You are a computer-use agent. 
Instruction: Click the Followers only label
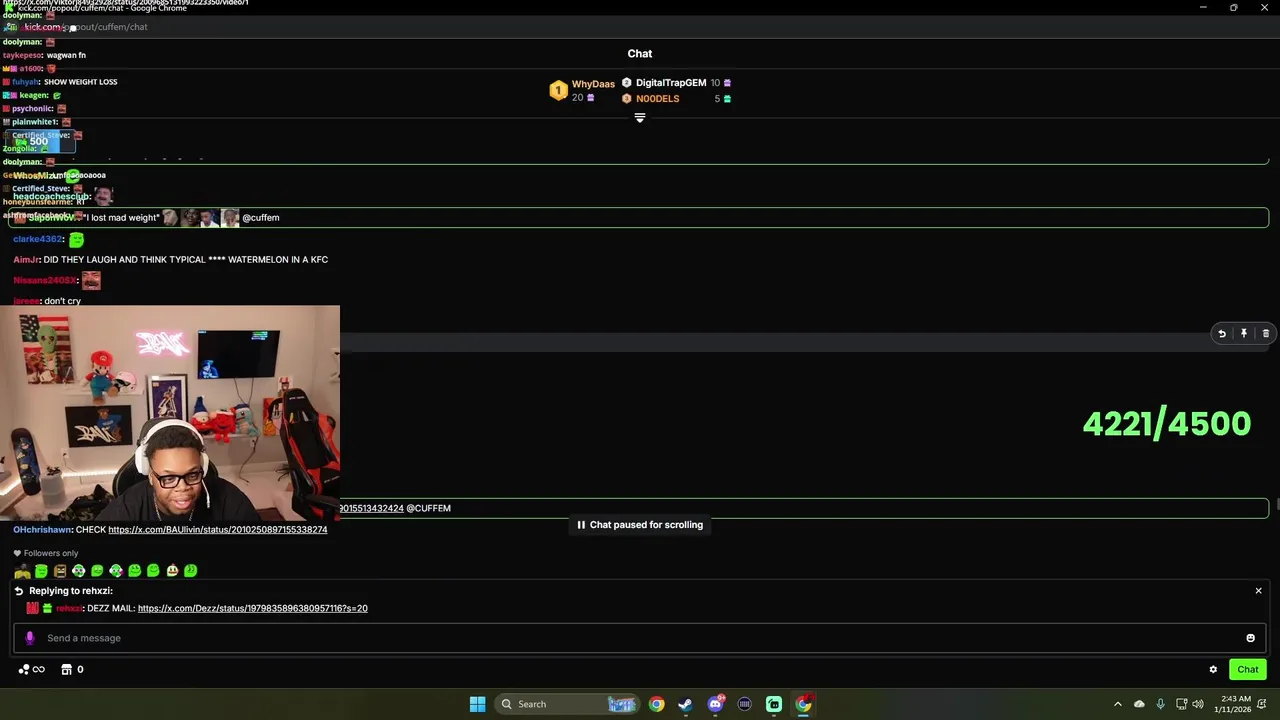pos(50,553)
